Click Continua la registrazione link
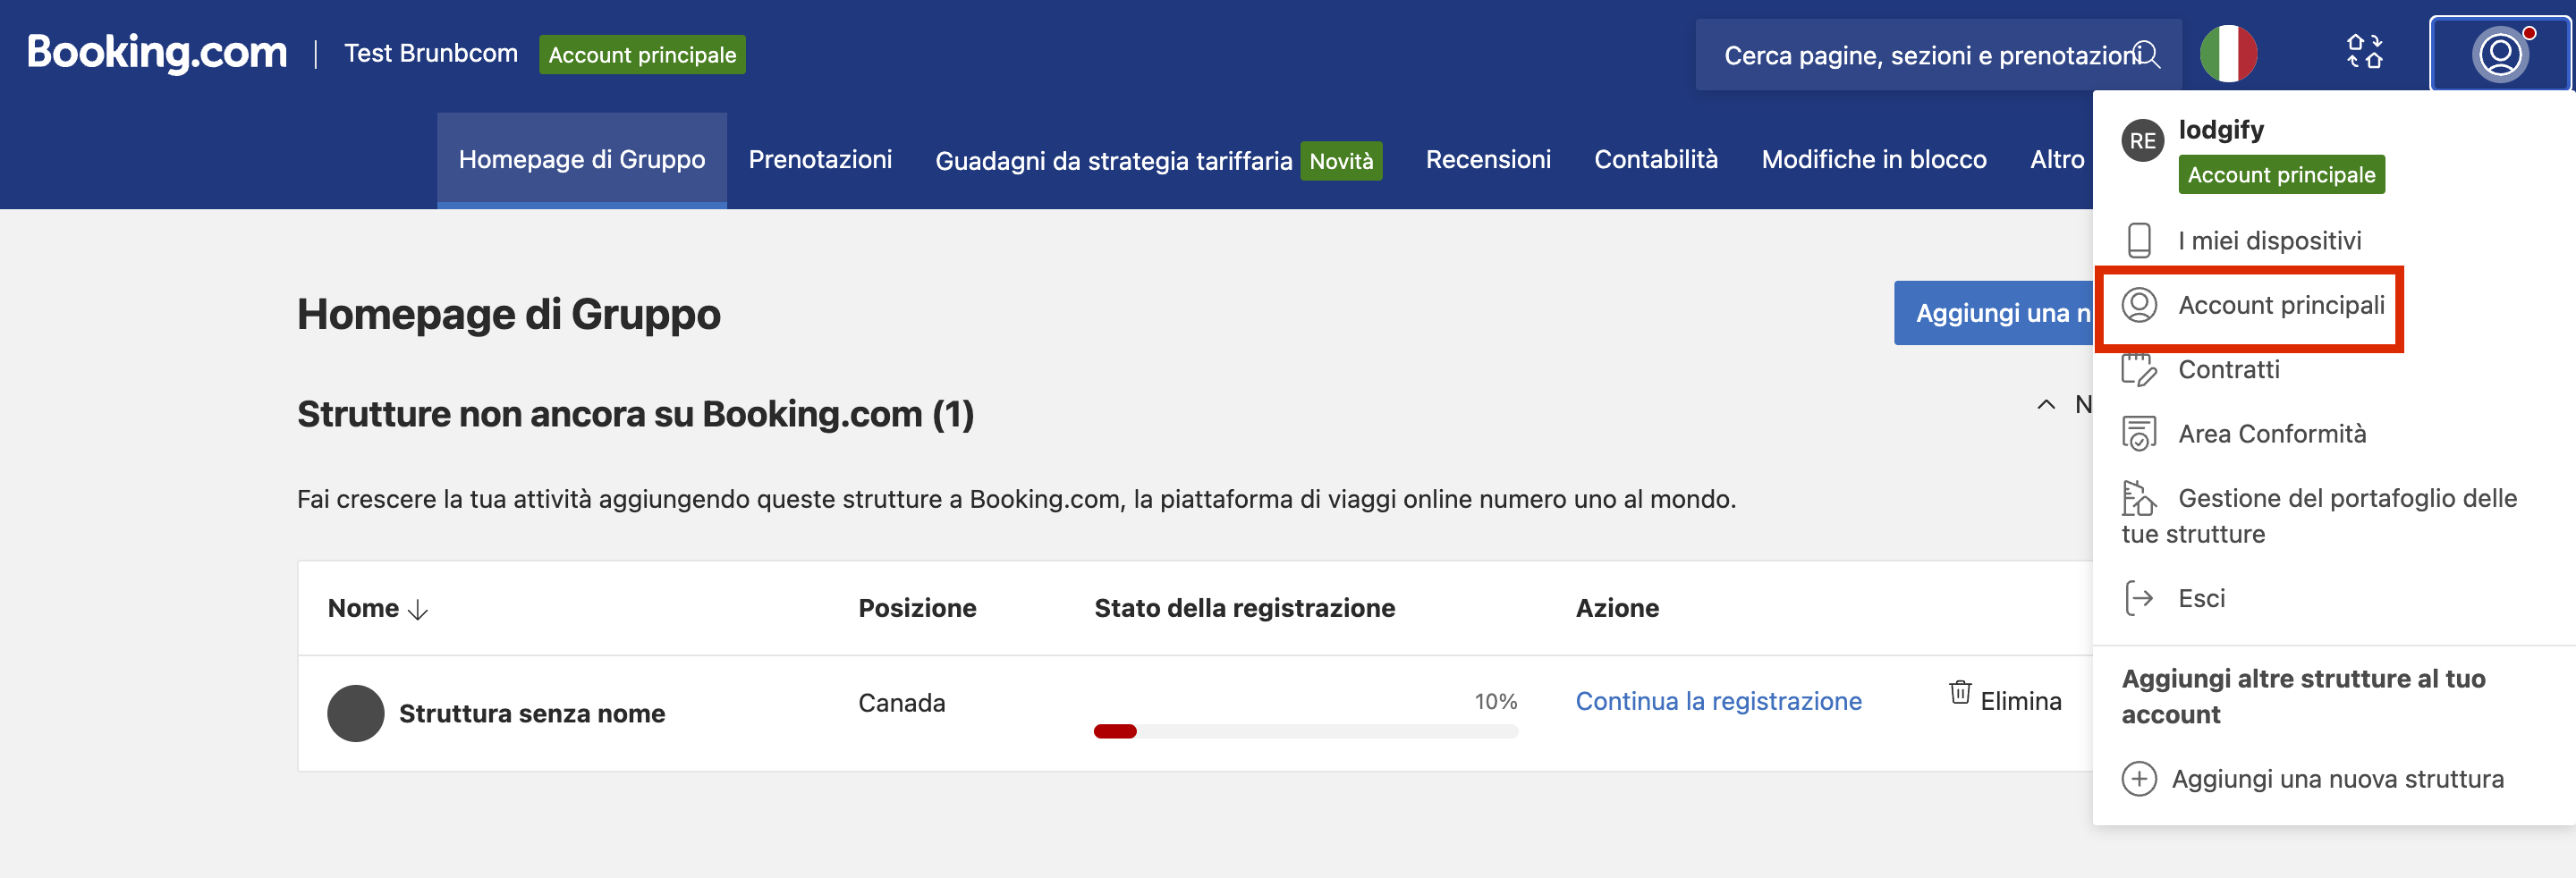Image resolution: width=2576 pixels, height=878 pixels. tap(1717, 701)
